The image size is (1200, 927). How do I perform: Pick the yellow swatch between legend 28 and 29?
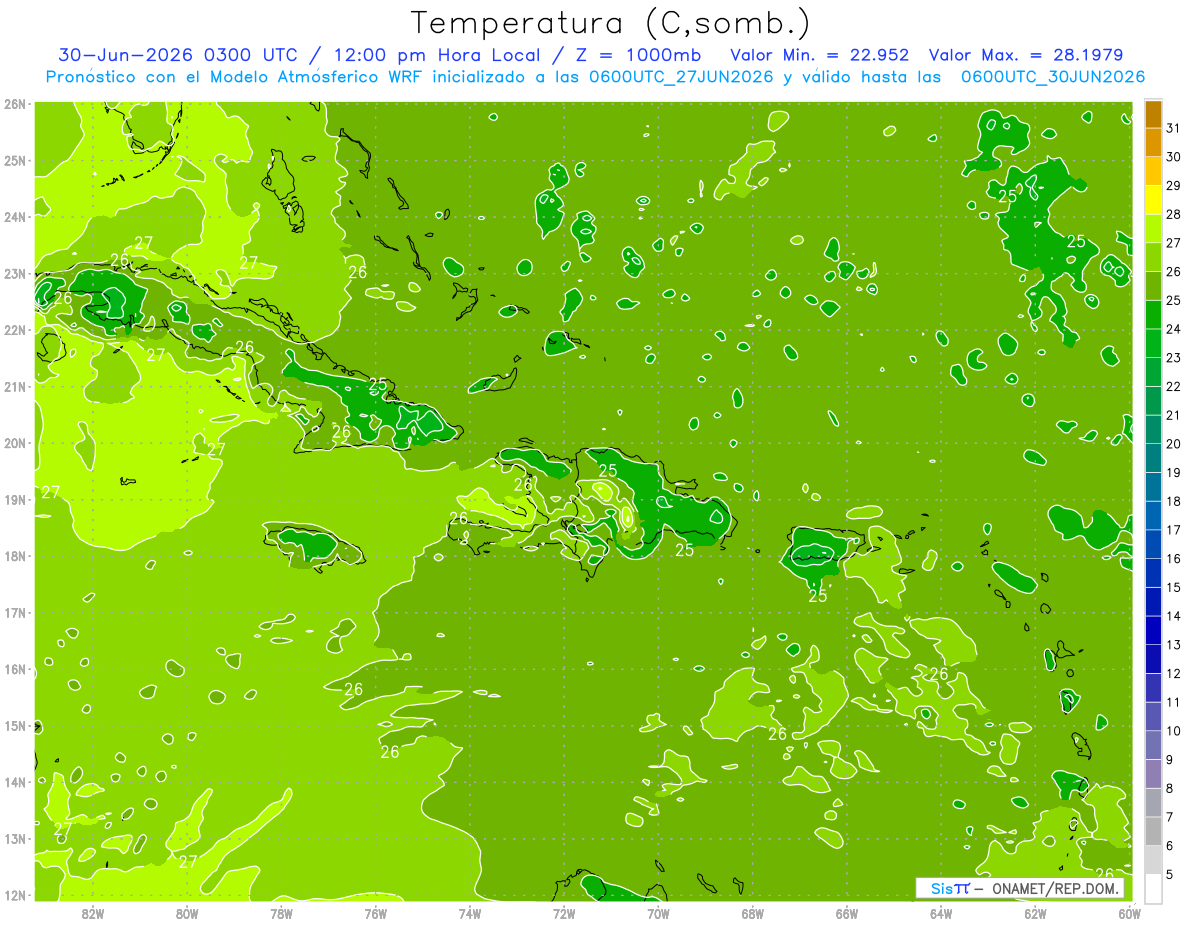point(1153,200)
